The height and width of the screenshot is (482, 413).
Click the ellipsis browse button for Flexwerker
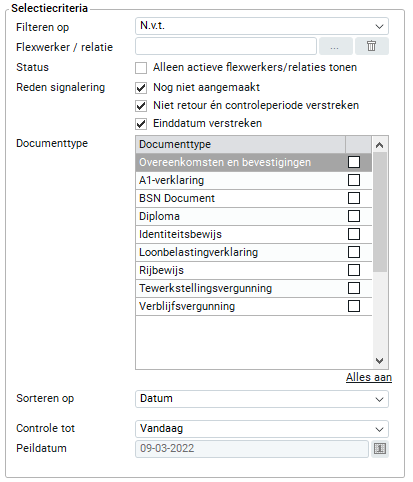coord(336,46)
